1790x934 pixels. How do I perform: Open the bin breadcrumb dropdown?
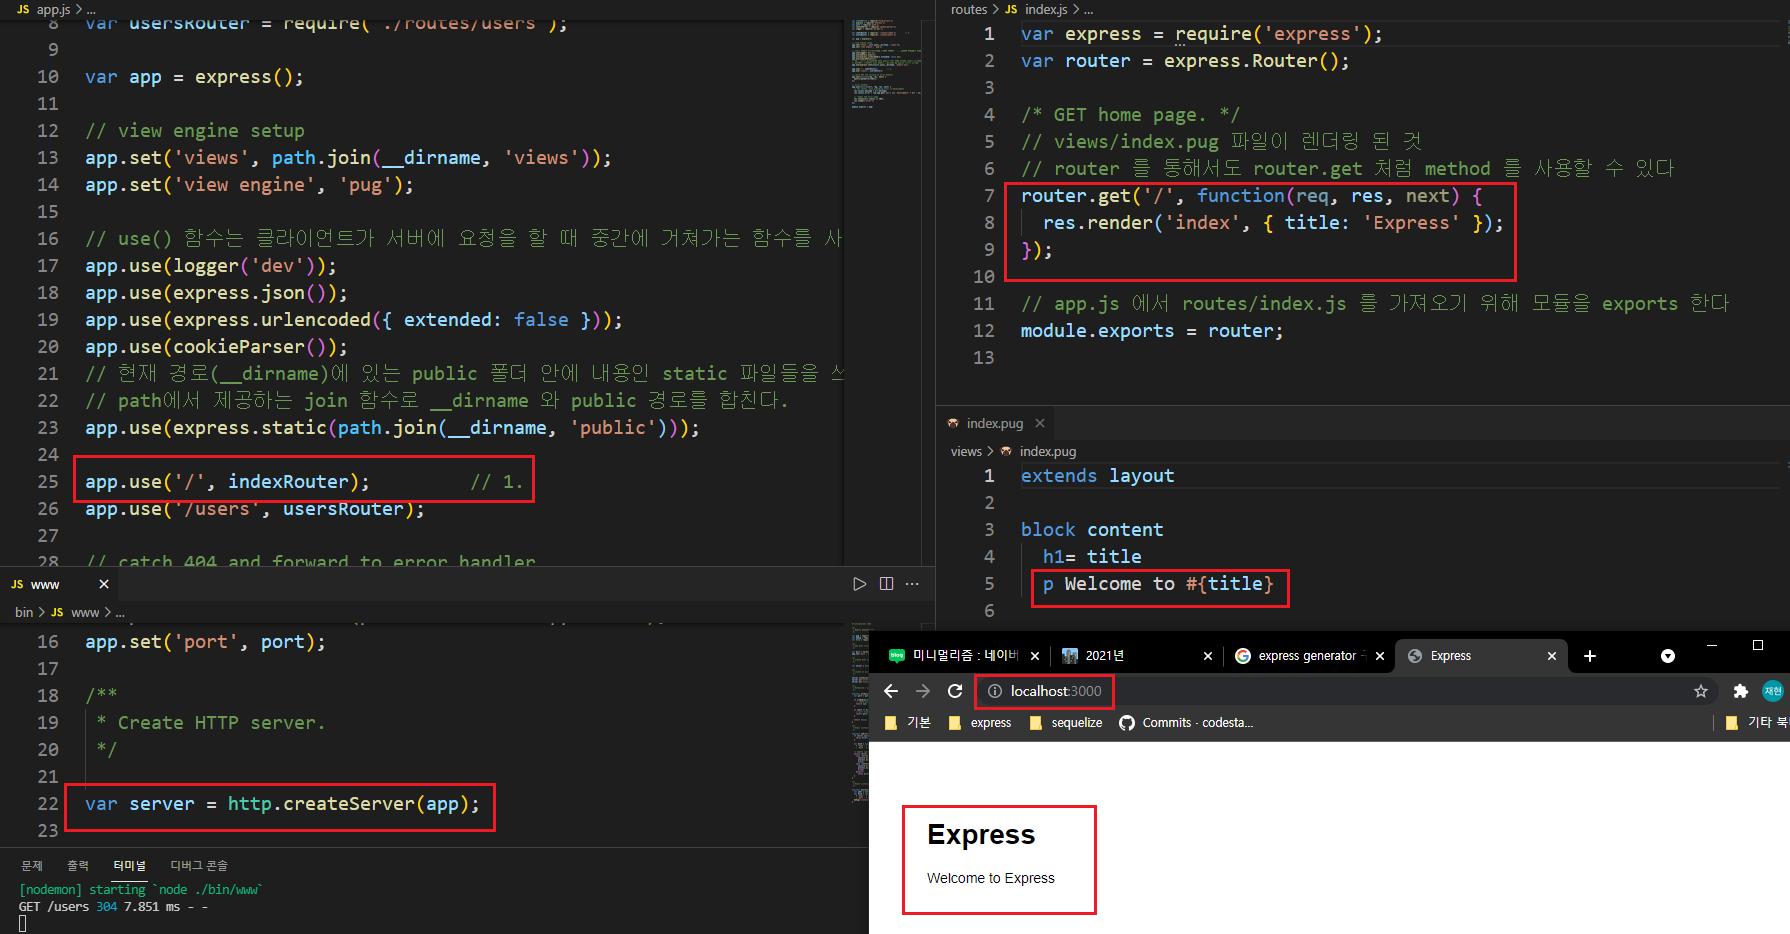pos(24,612)
